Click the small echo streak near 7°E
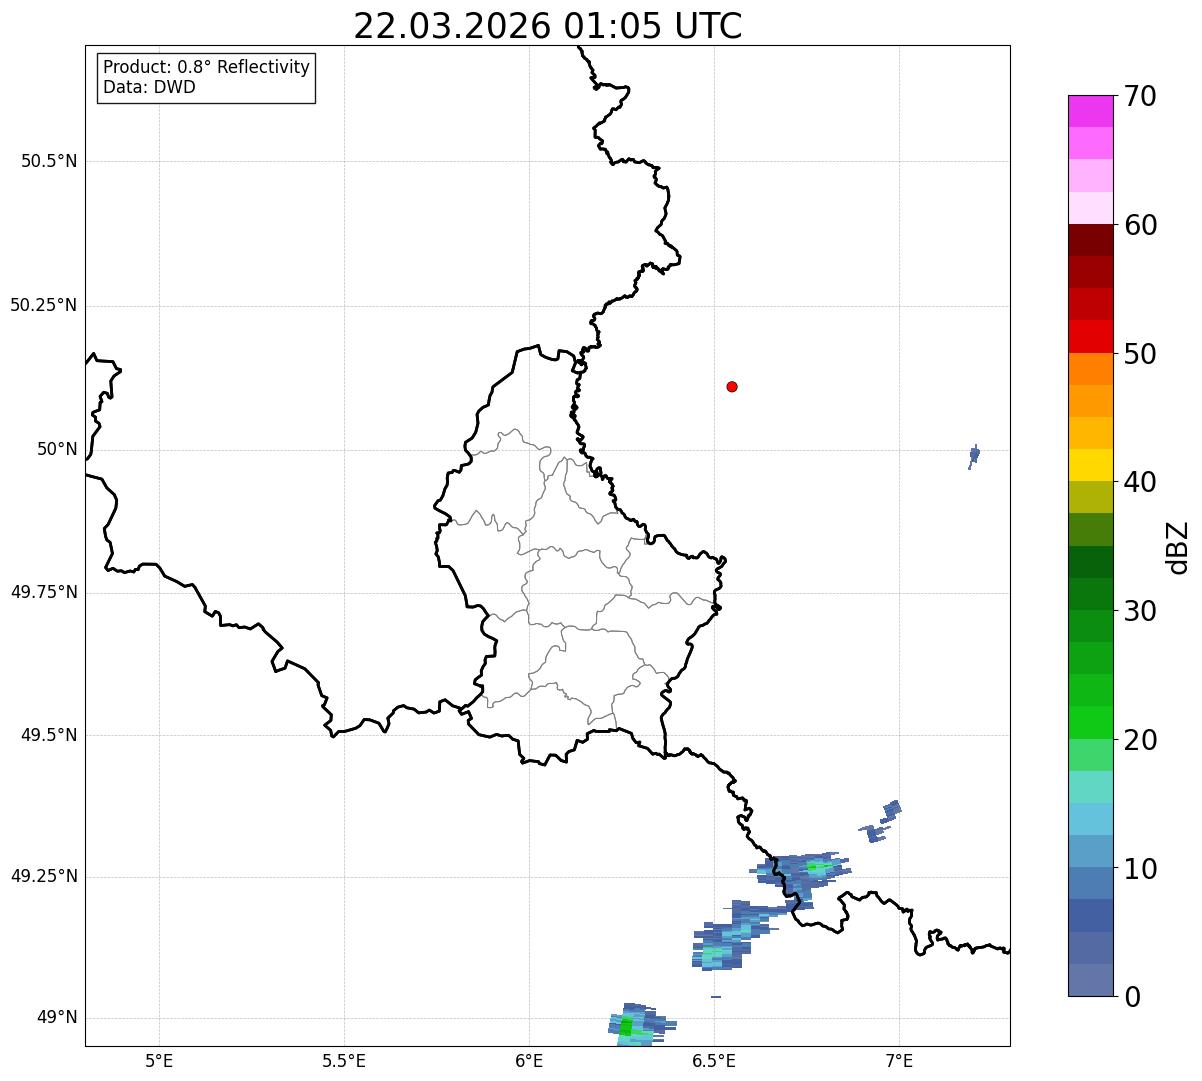 pos(882,821)
